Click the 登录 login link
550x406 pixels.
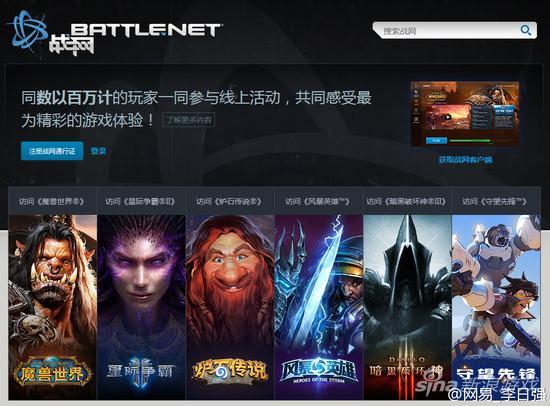[x=98, y=151]
